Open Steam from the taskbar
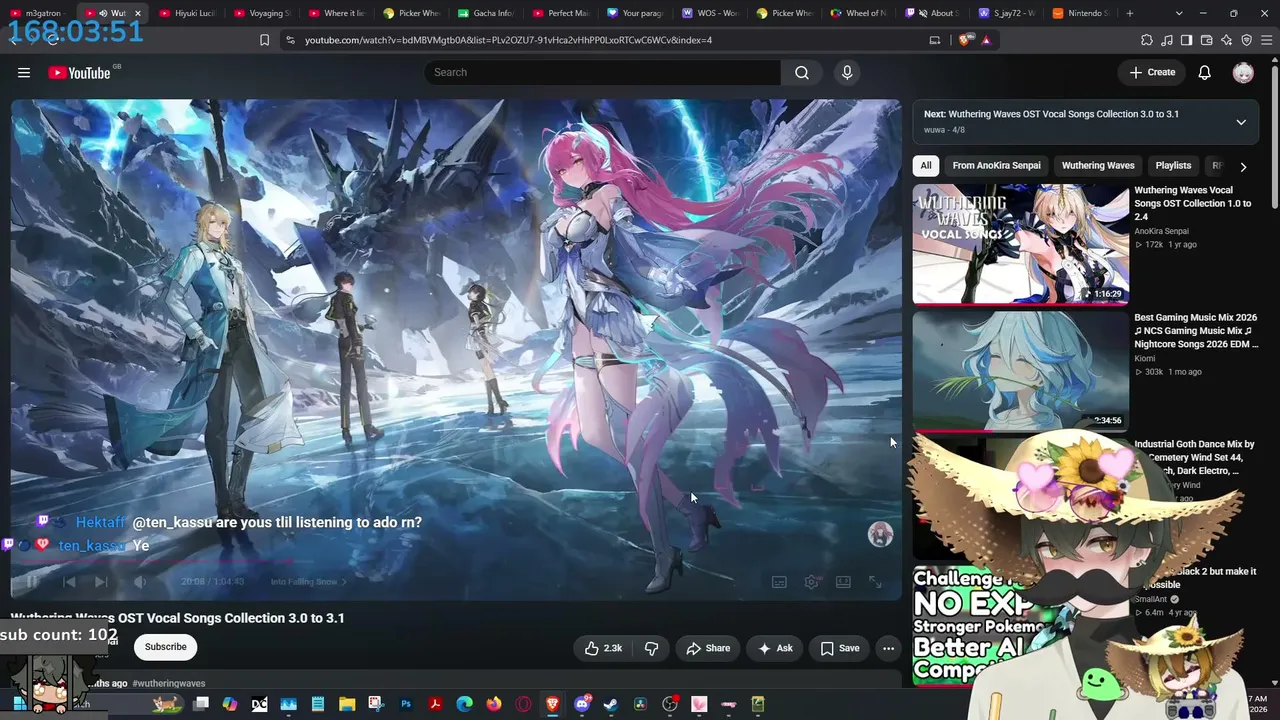 611,704
